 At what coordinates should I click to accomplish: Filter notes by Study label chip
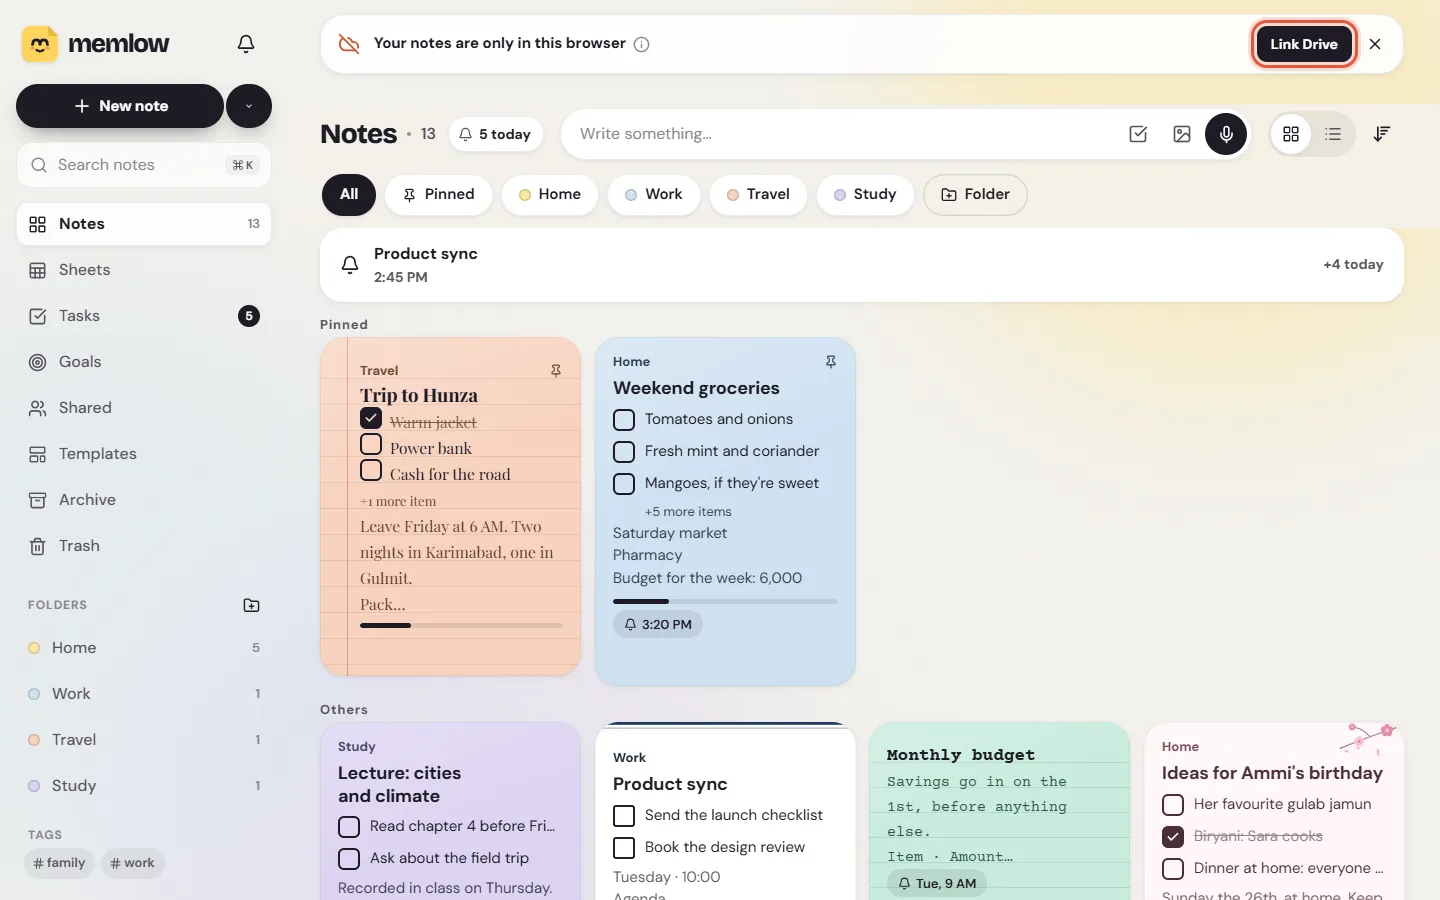(865, 194)
